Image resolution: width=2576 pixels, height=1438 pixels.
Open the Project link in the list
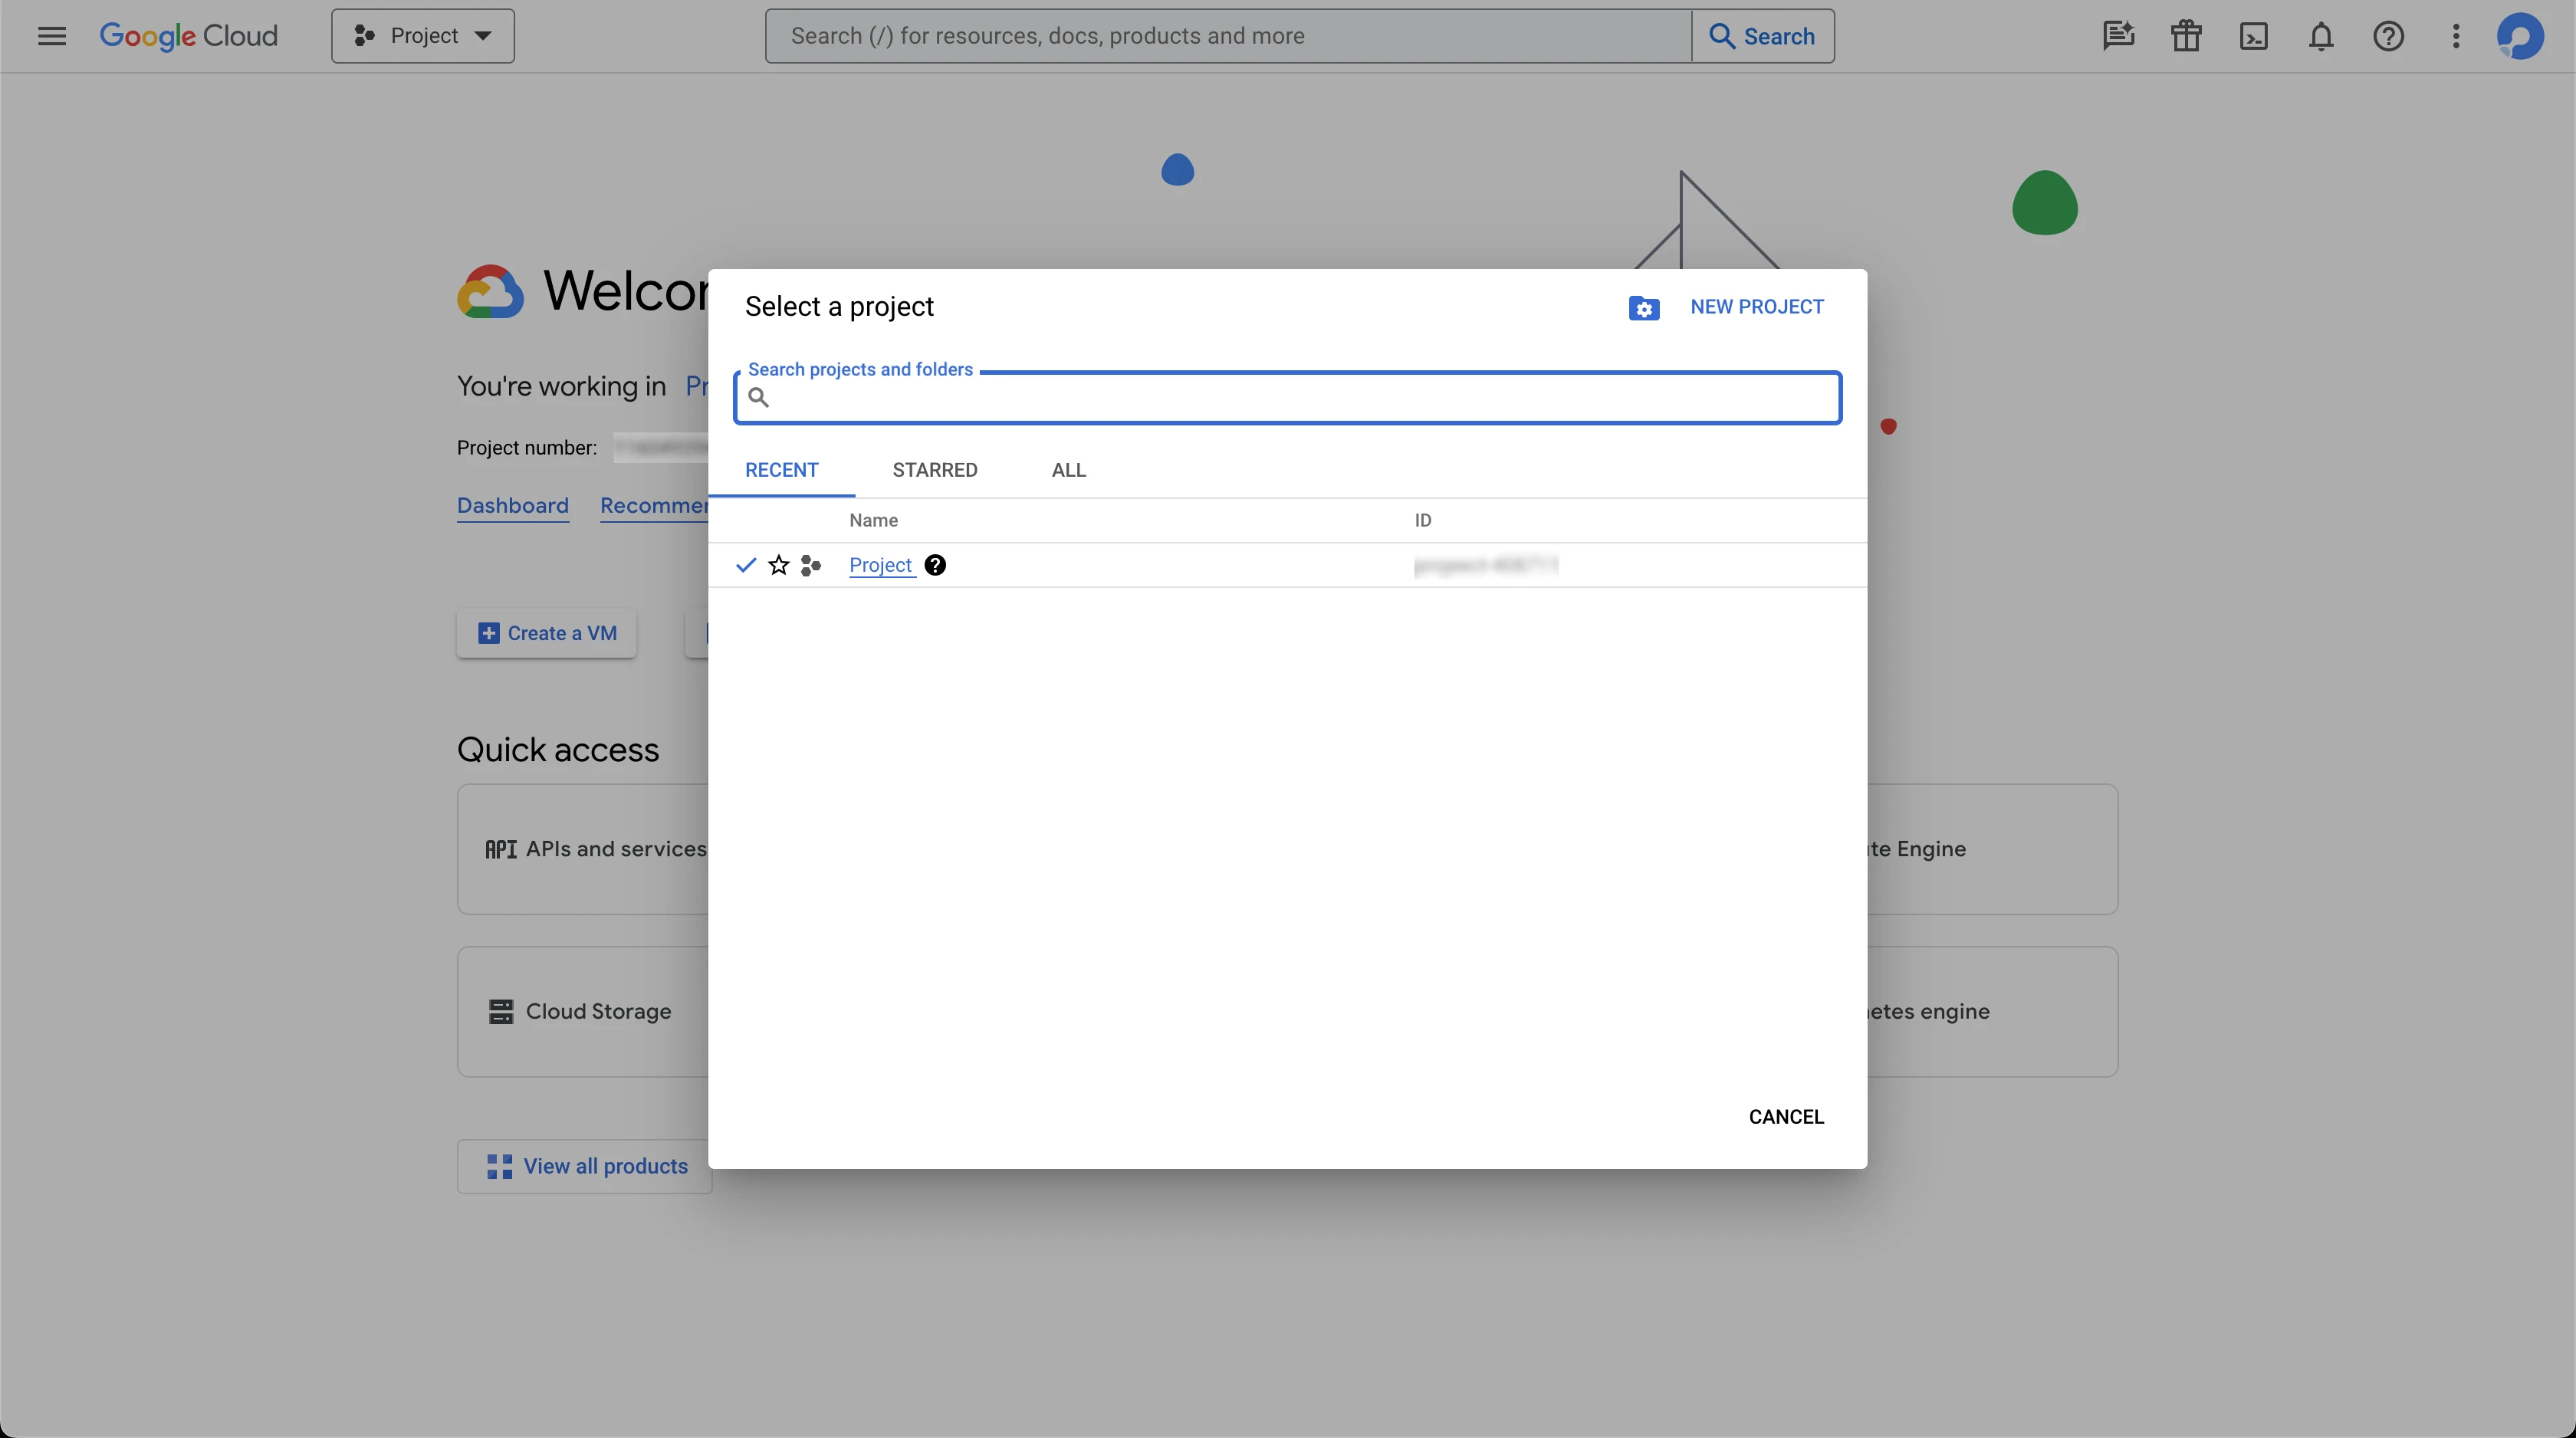coord(881,565)
